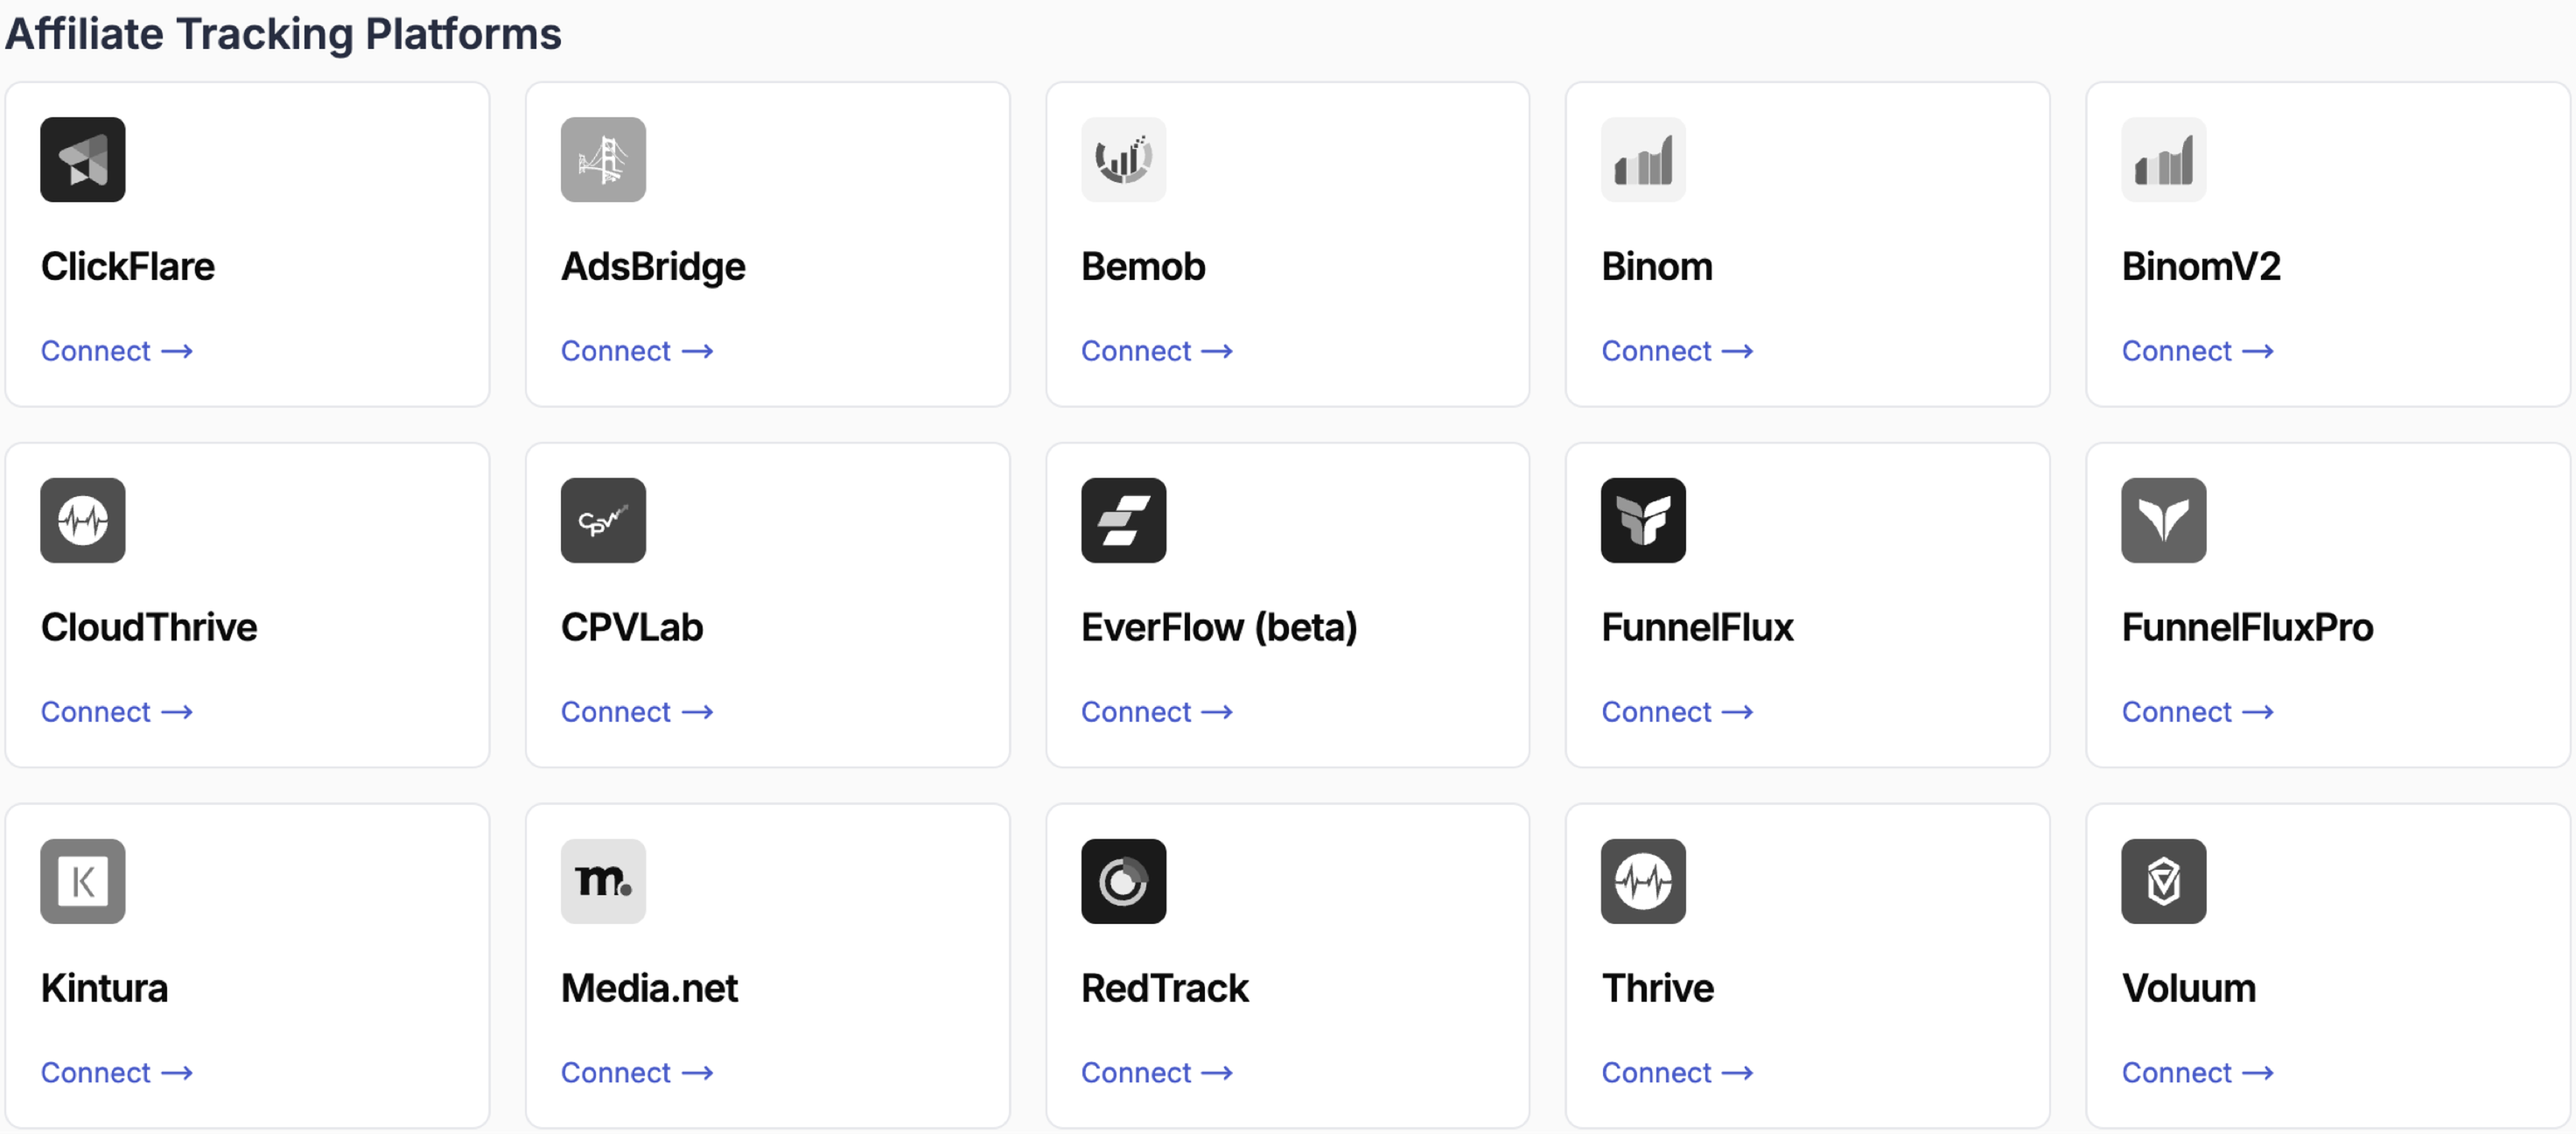Image resolution: width=2576 pixels, height=1134 pixels.
Task: Click the Media.net logo icon
Action: coord(603,881)
